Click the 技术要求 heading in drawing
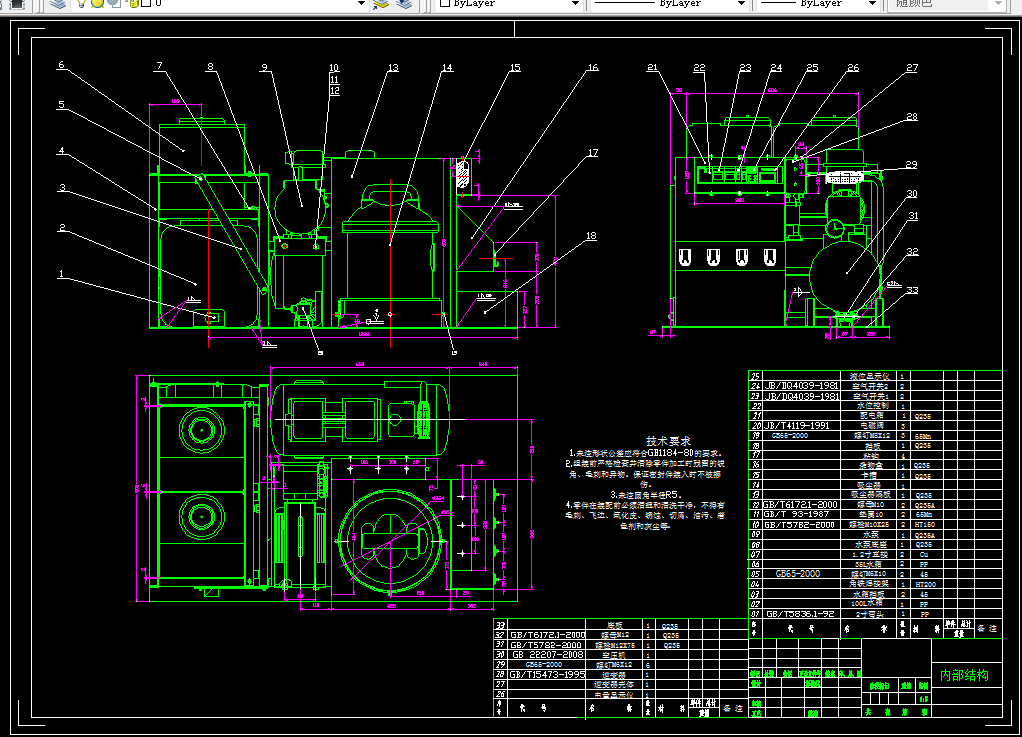 [x=668, y=441]
